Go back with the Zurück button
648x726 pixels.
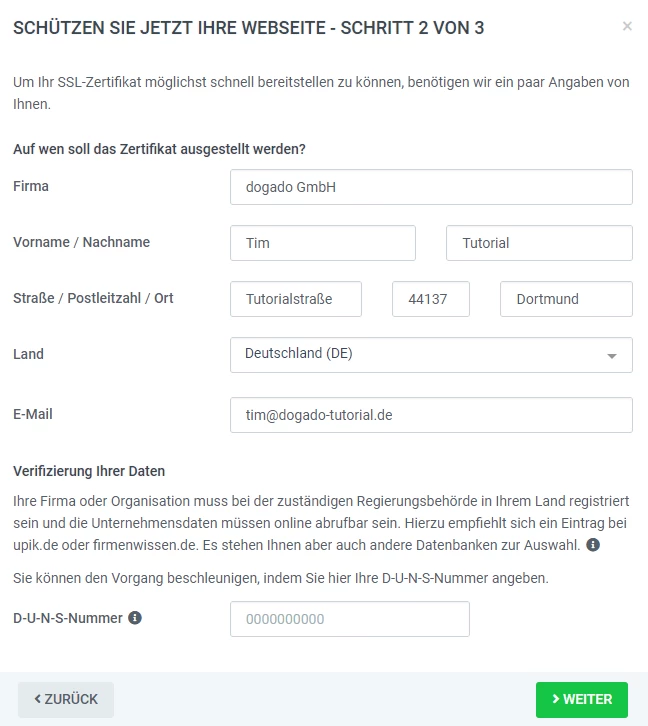click(66, 699)
